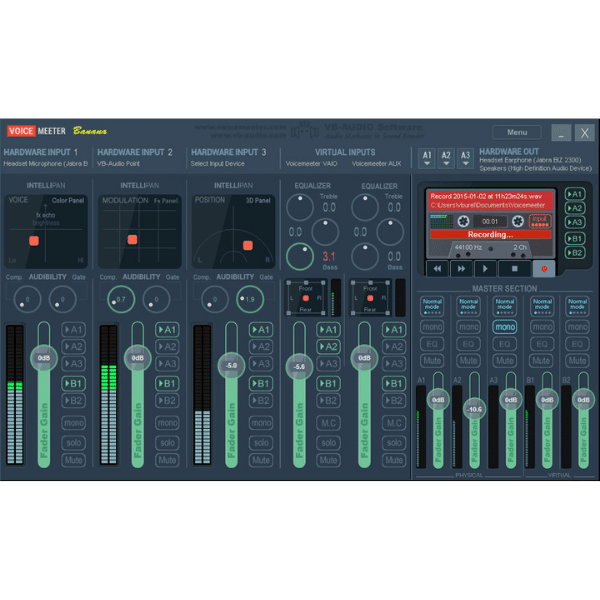Solo Hardware Input 3
600x600 pixels.
pos(261,443)
